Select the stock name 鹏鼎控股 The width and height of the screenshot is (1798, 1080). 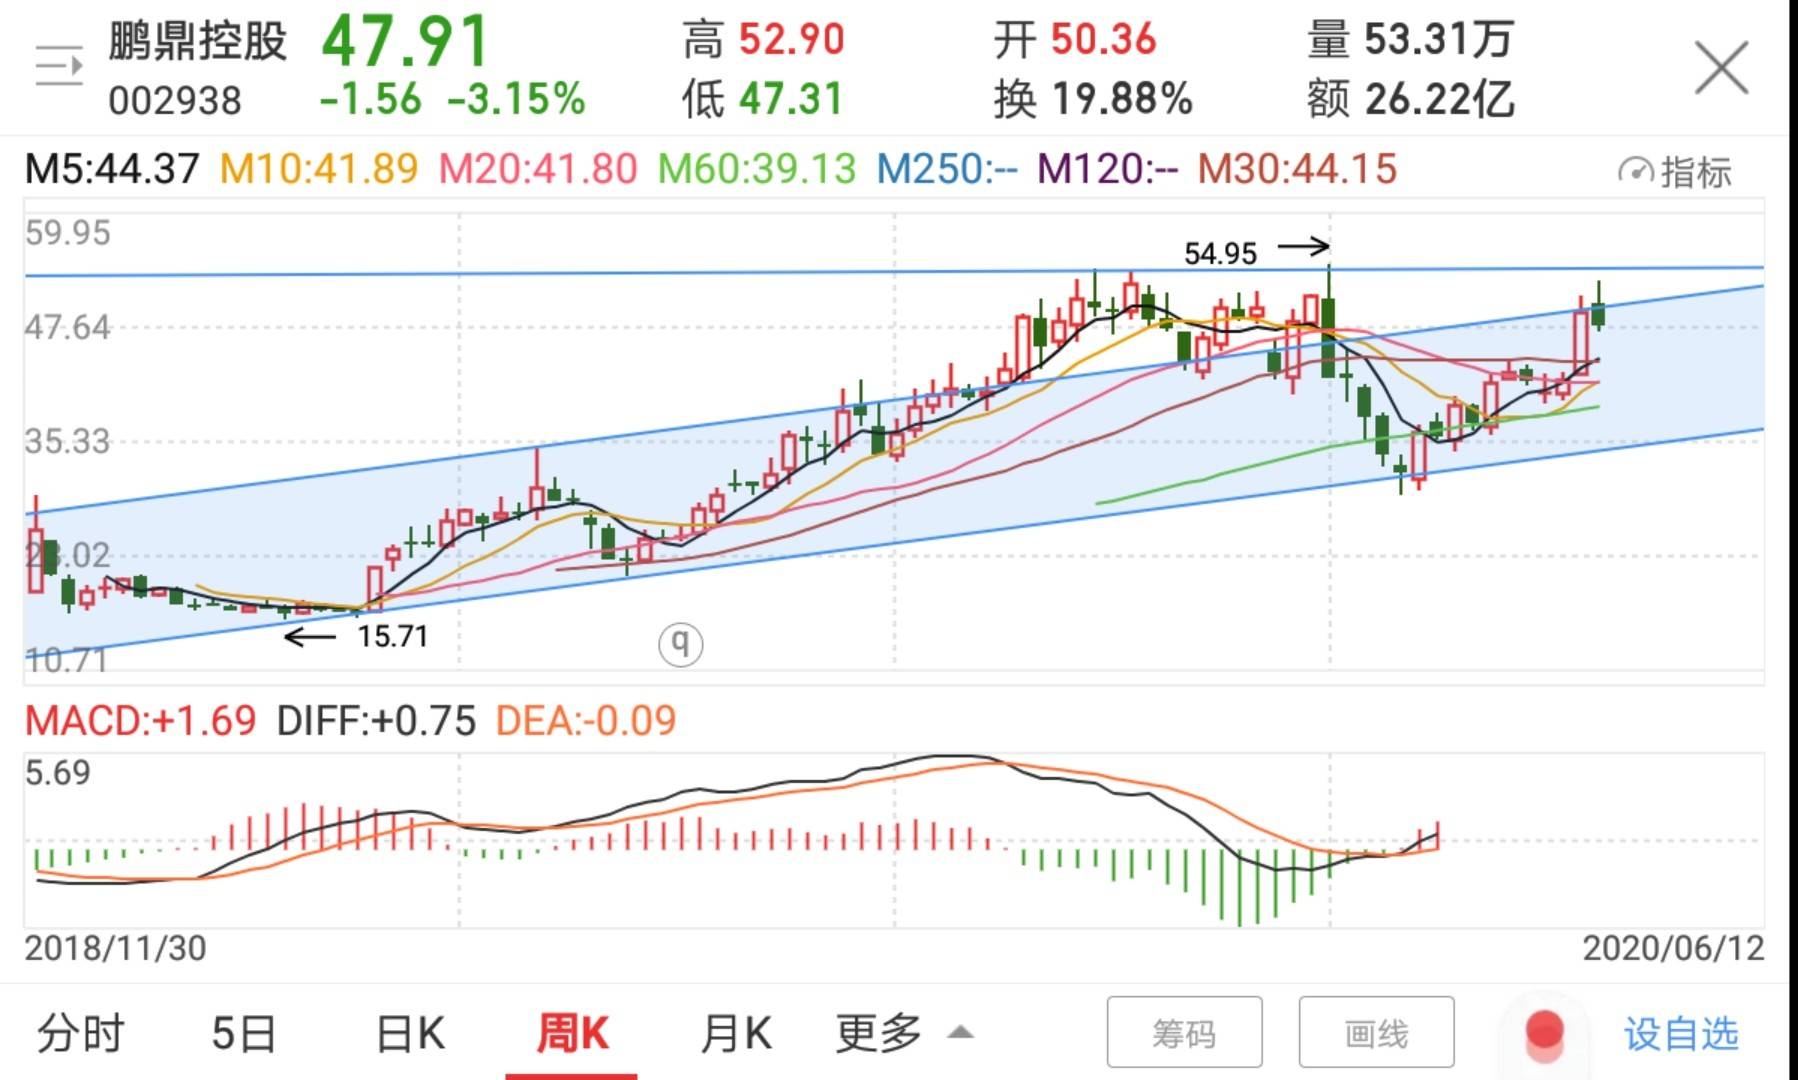(x=198, y=41)
